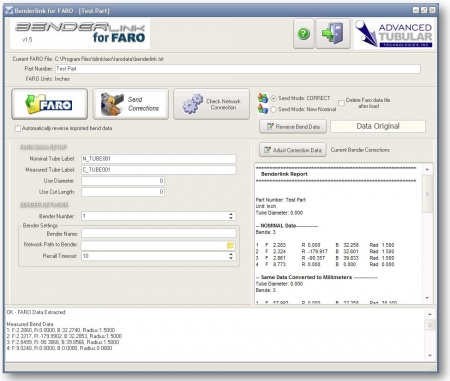
Task: Click log panel scroll down arrow
Action: (x=430, y=355)
